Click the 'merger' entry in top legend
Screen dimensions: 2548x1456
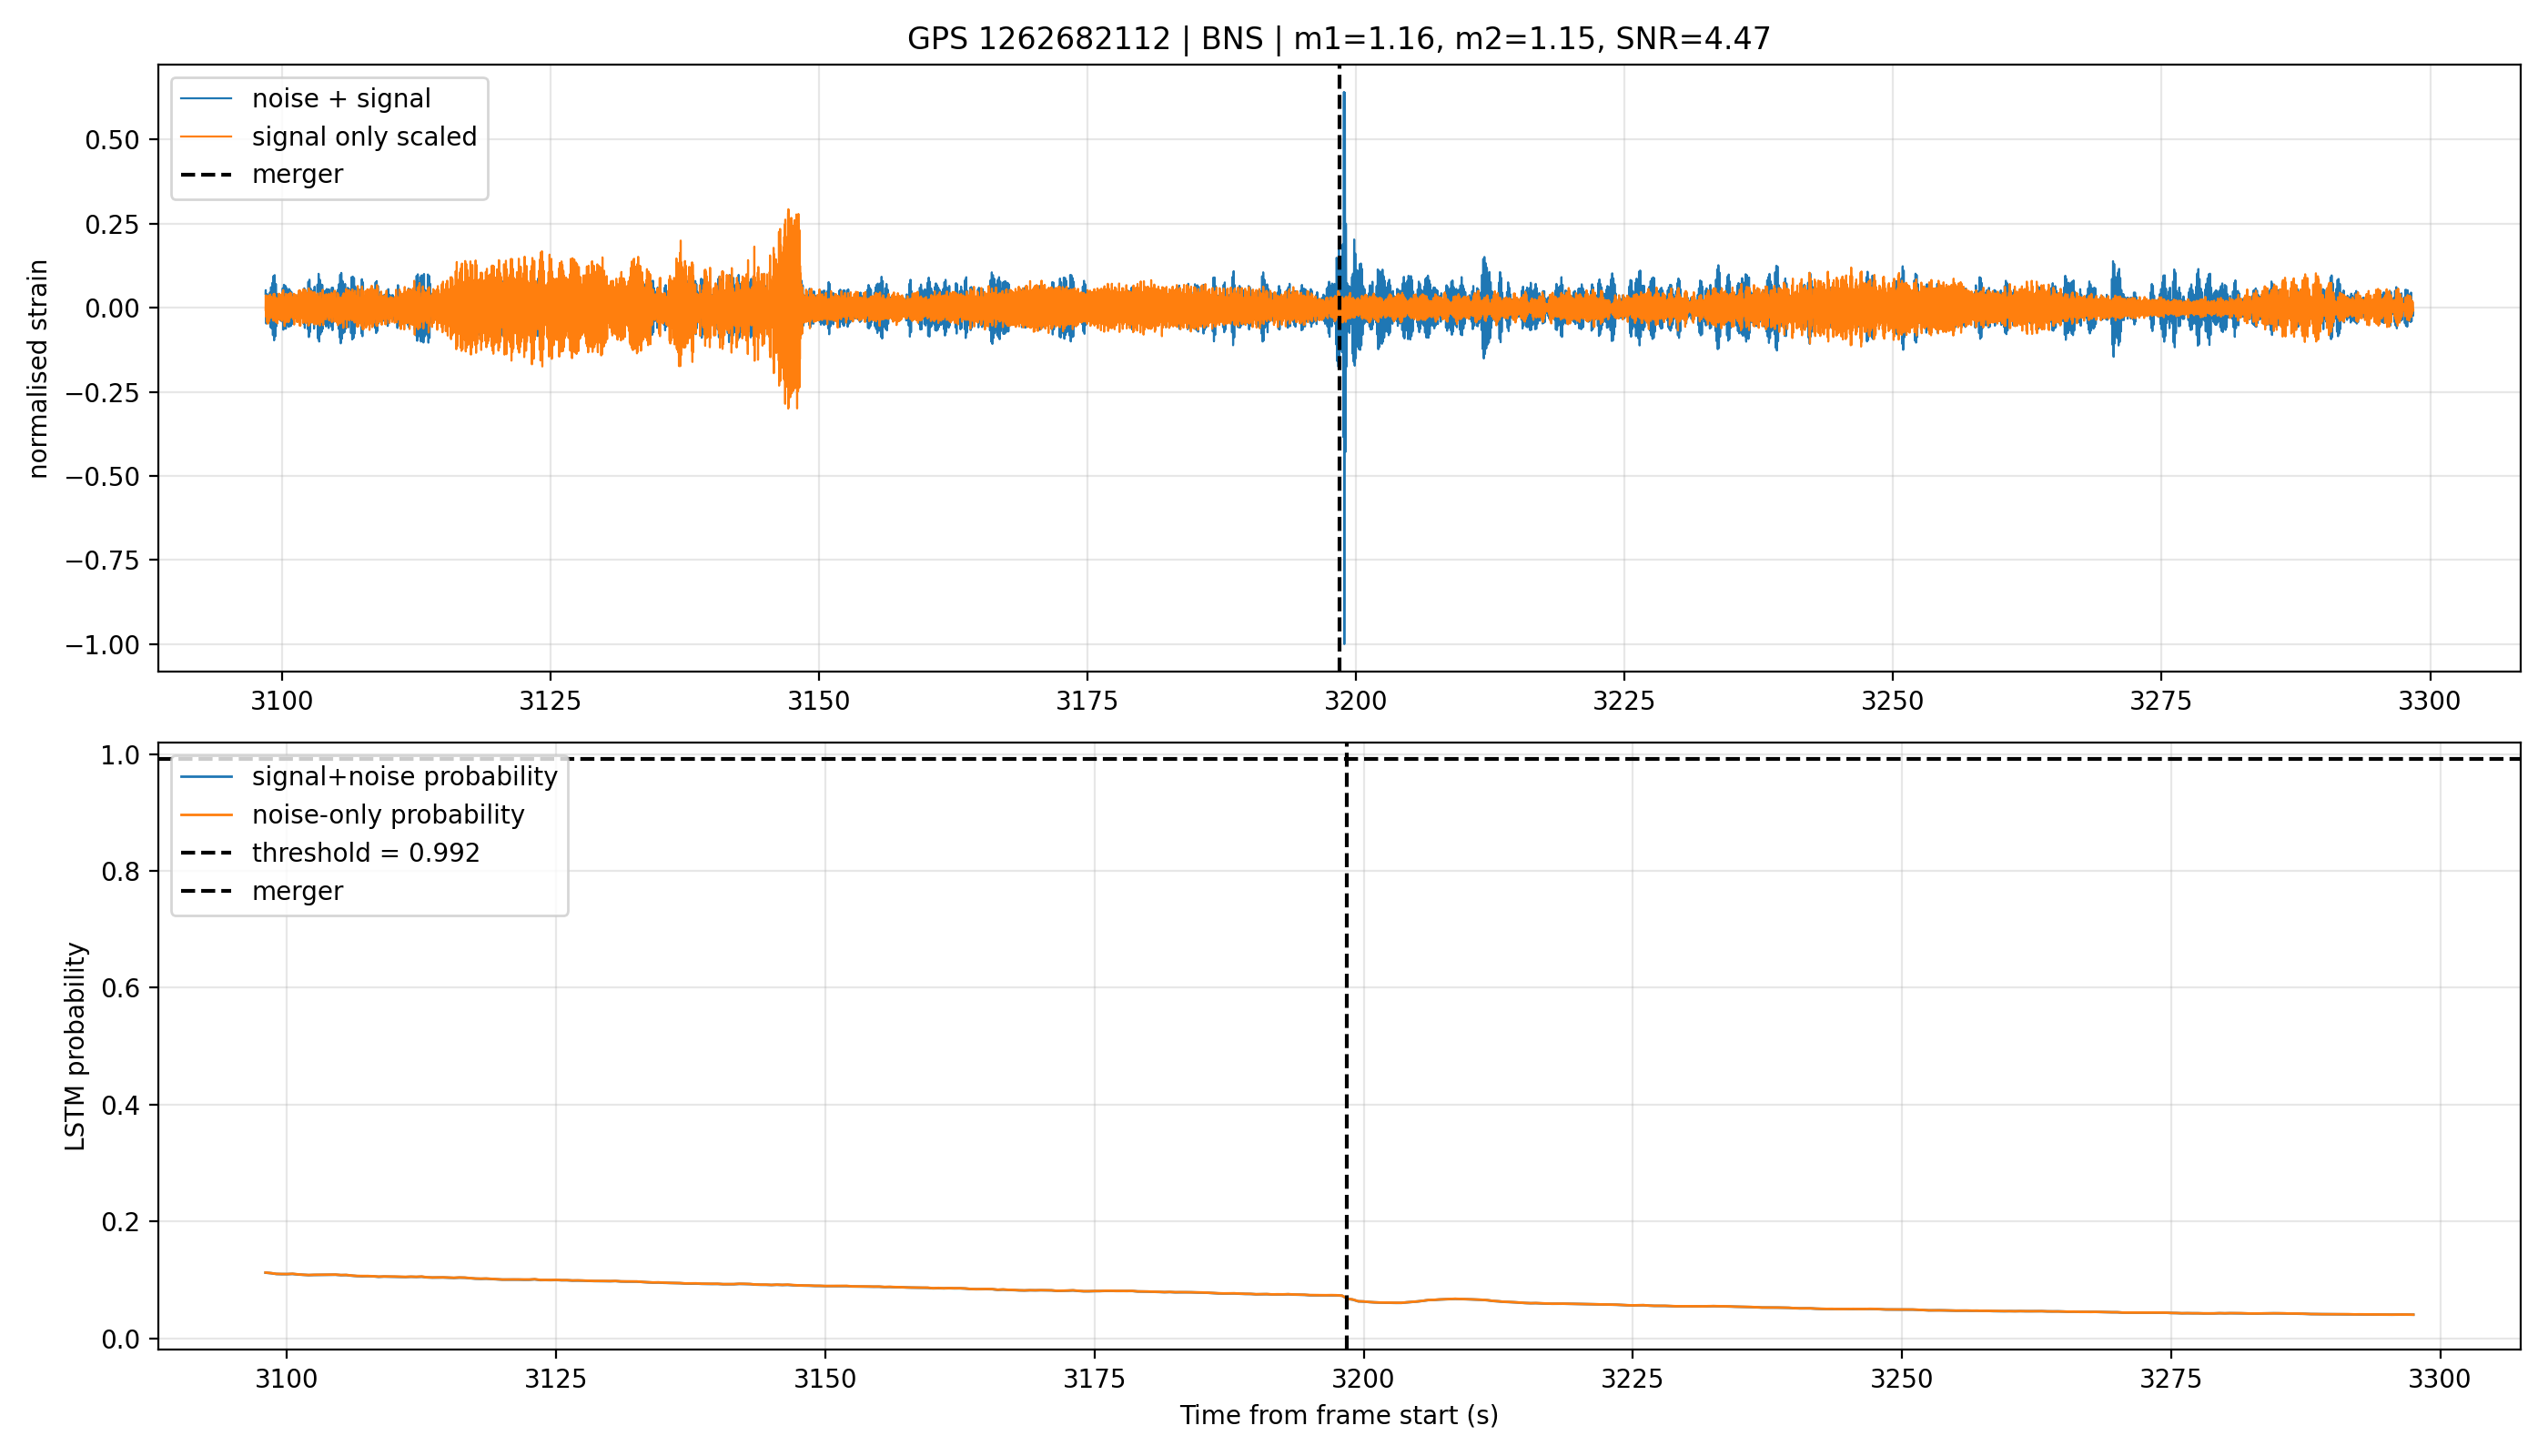click(x=261, y=174)
